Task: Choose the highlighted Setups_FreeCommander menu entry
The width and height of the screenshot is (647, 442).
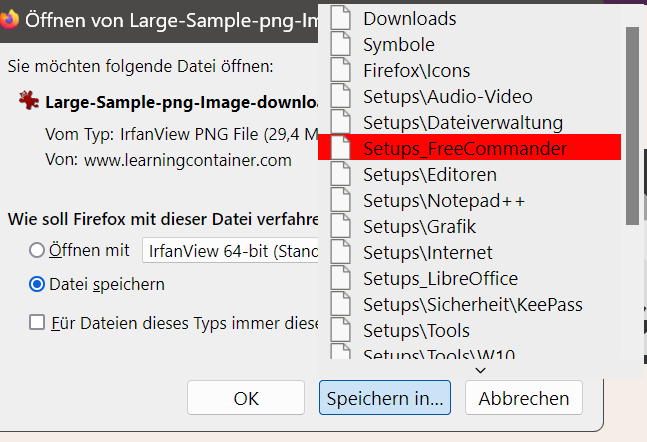Action: [x=465, y=149]
